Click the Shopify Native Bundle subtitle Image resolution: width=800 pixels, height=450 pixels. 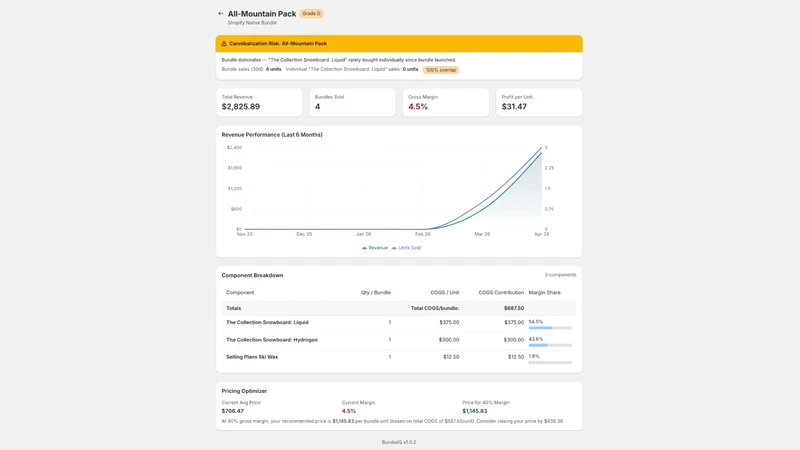coord(252,23)
